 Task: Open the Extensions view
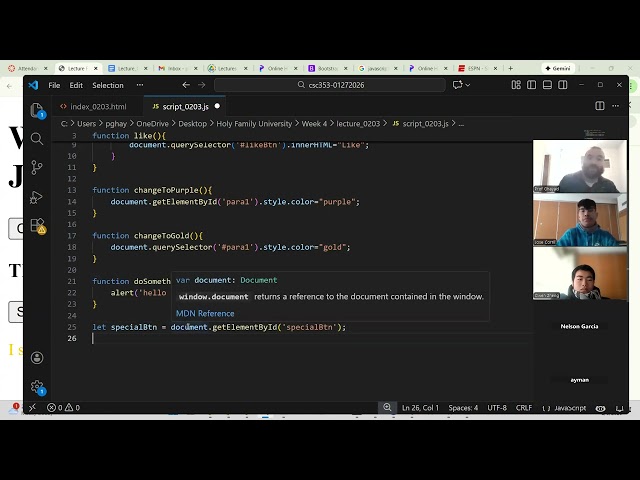[x=37, y=226]
